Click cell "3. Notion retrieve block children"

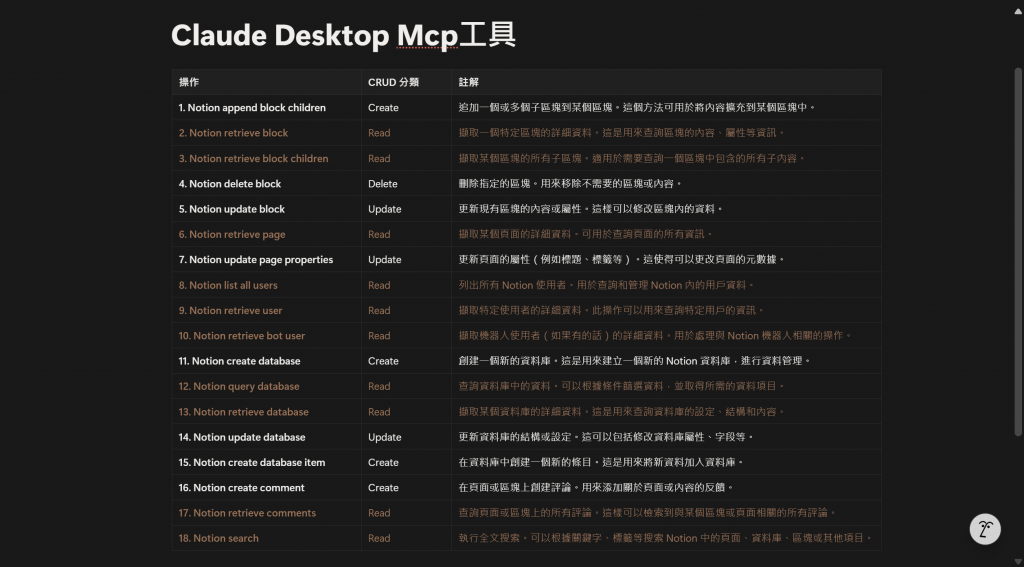click(x=266, y=158)
